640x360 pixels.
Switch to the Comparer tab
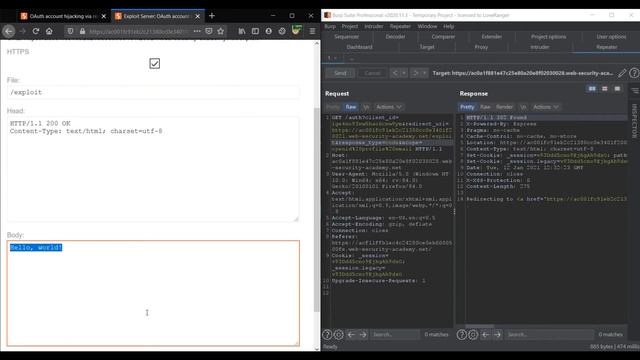click(443, 37)
